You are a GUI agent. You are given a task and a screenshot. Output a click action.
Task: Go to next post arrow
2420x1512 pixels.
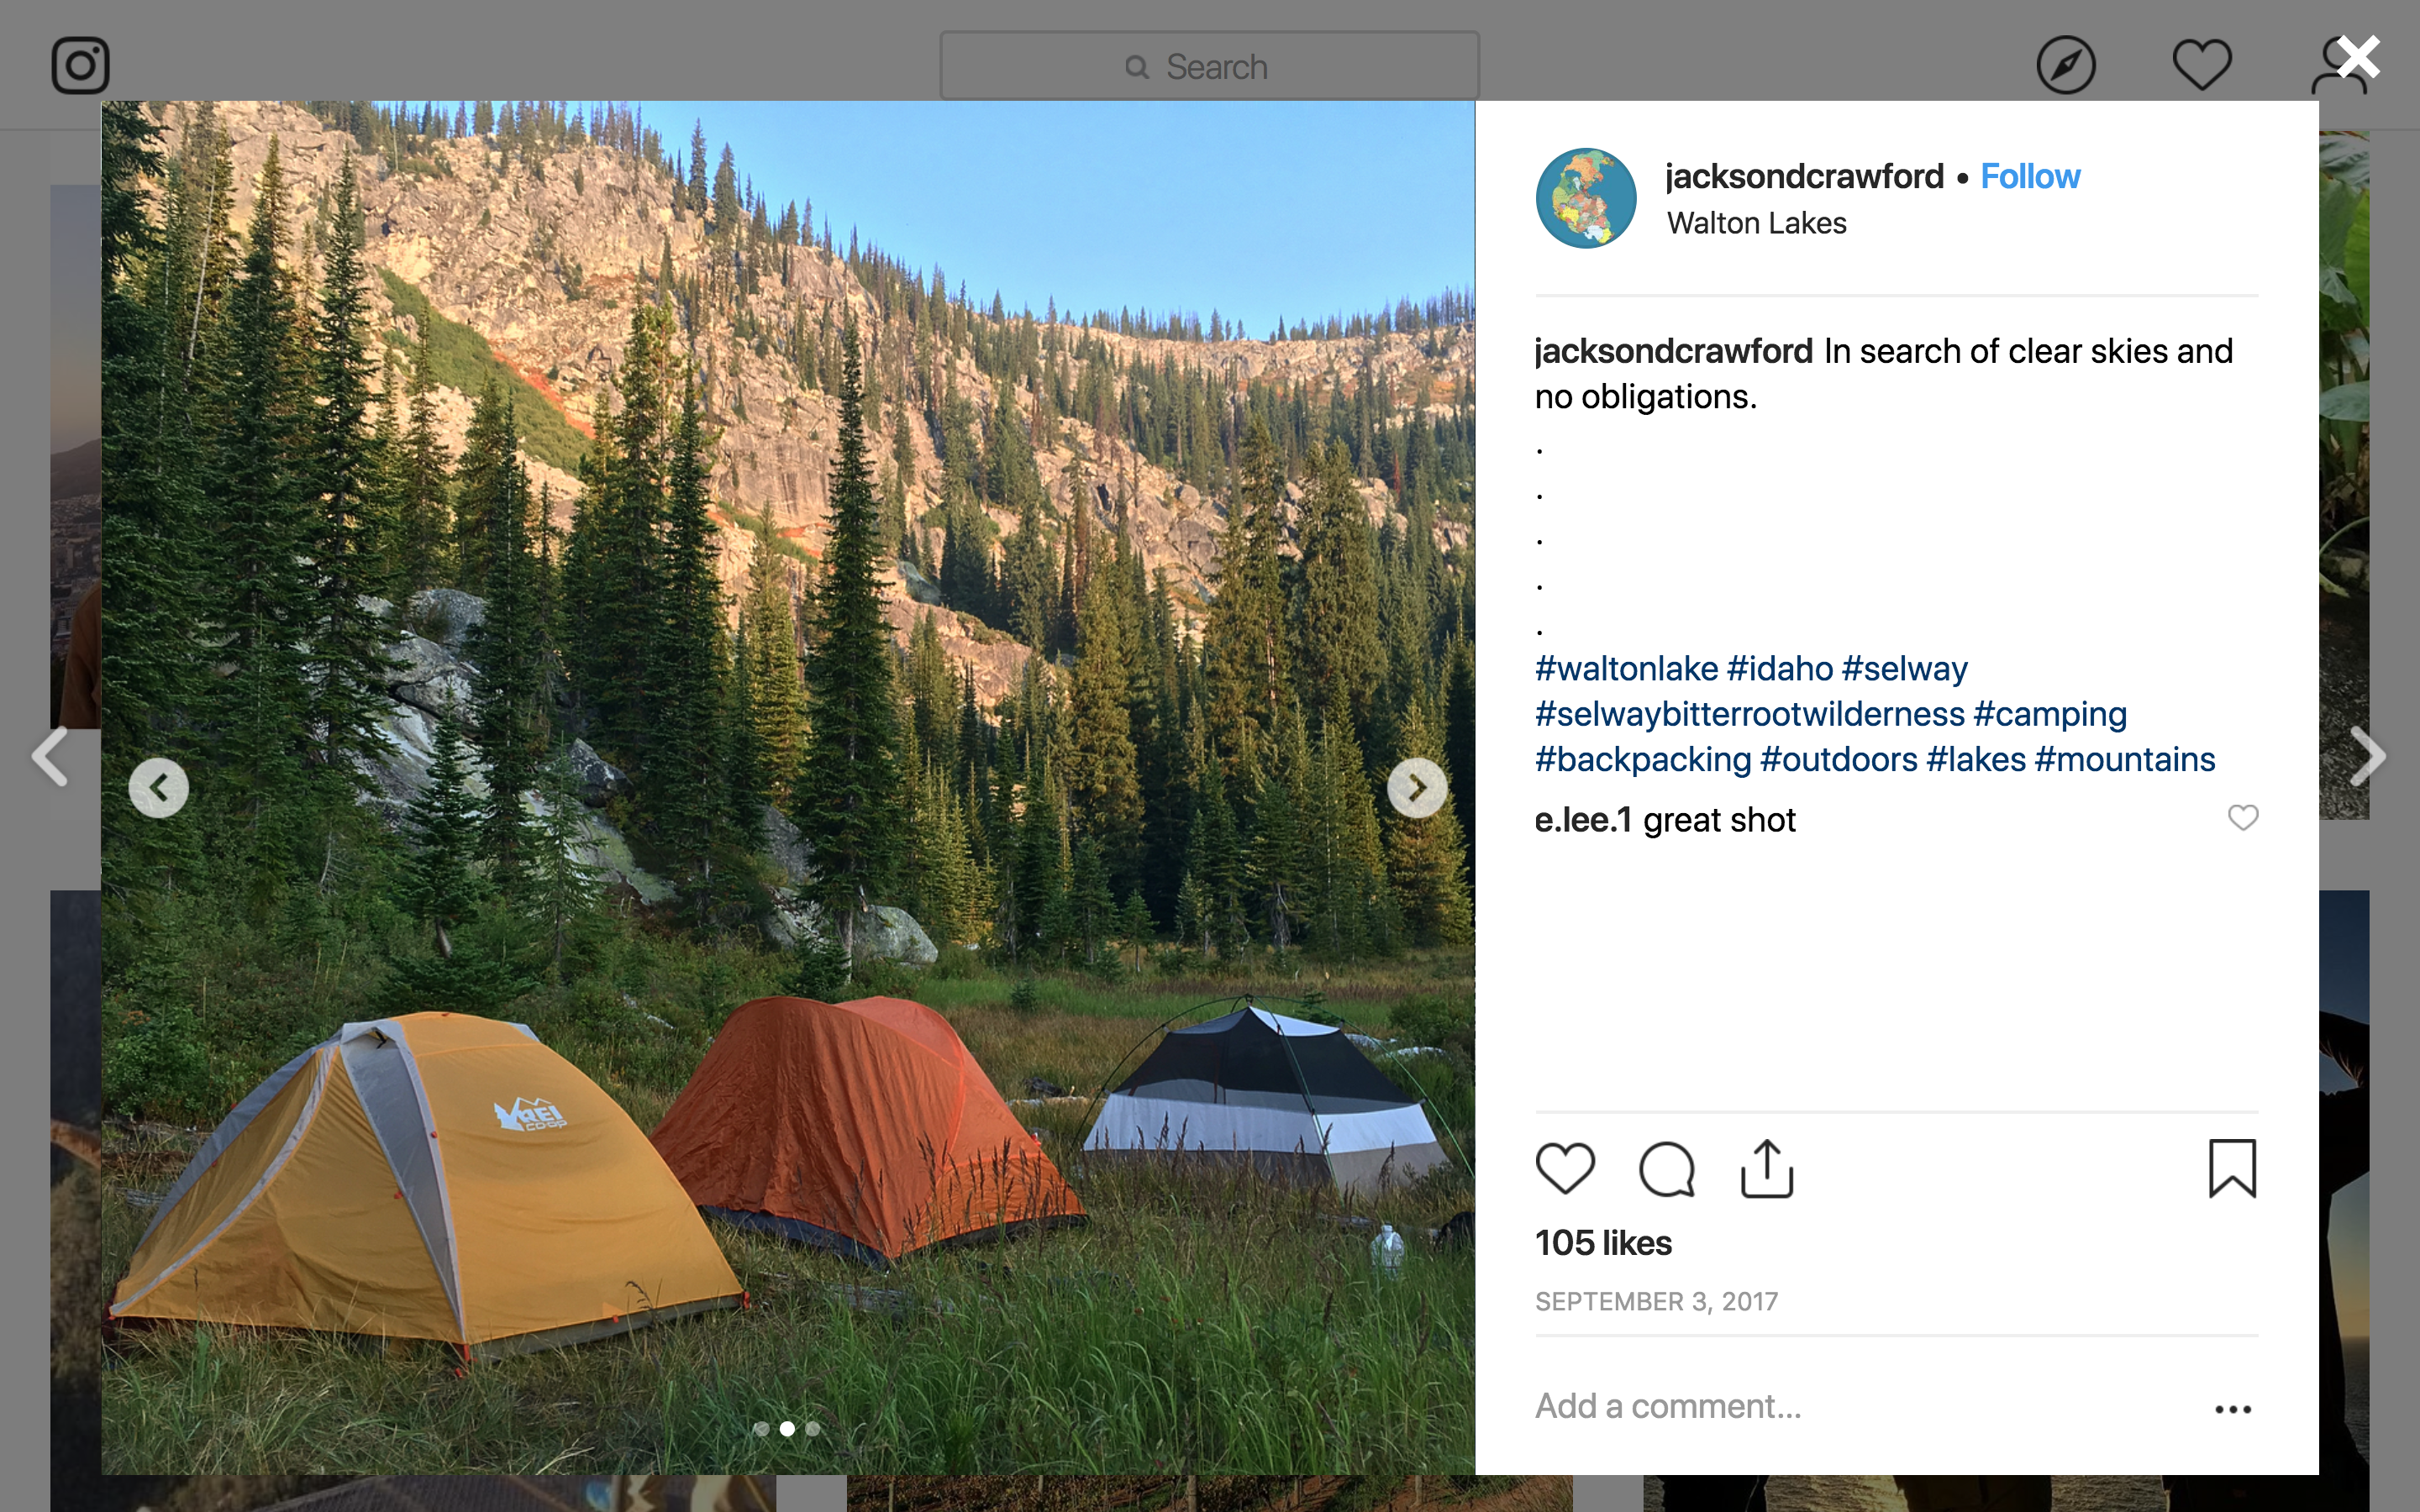pos(2367,756)
